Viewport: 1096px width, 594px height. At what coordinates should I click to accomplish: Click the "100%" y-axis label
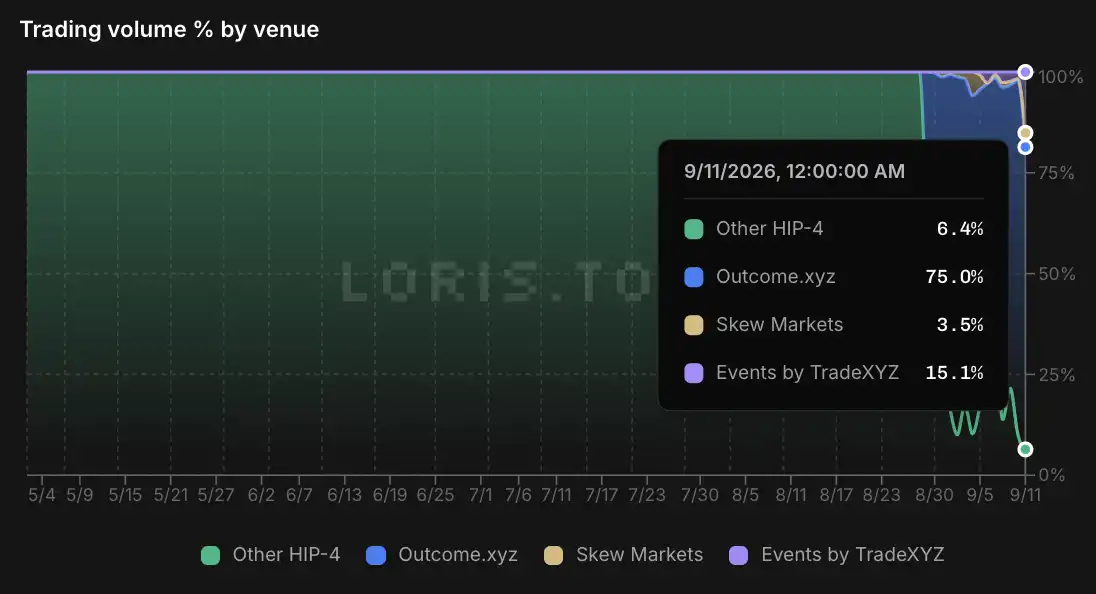(1060, 76)
